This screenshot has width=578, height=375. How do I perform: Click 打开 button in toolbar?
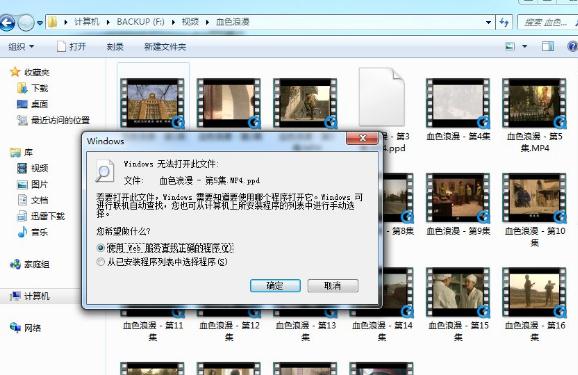tap(72, 46)
